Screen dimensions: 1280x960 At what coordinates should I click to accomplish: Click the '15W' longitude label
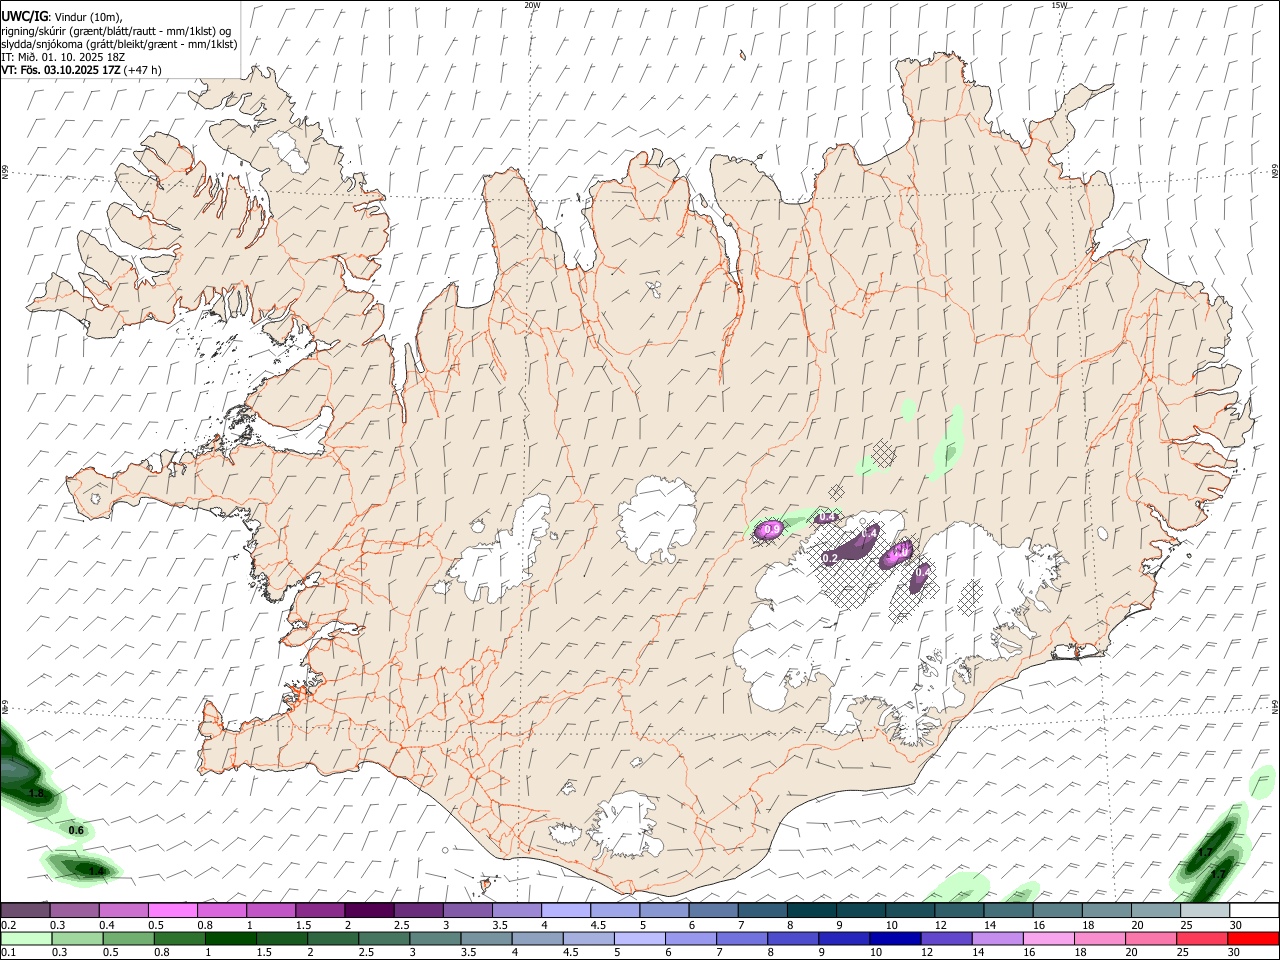1059,5
